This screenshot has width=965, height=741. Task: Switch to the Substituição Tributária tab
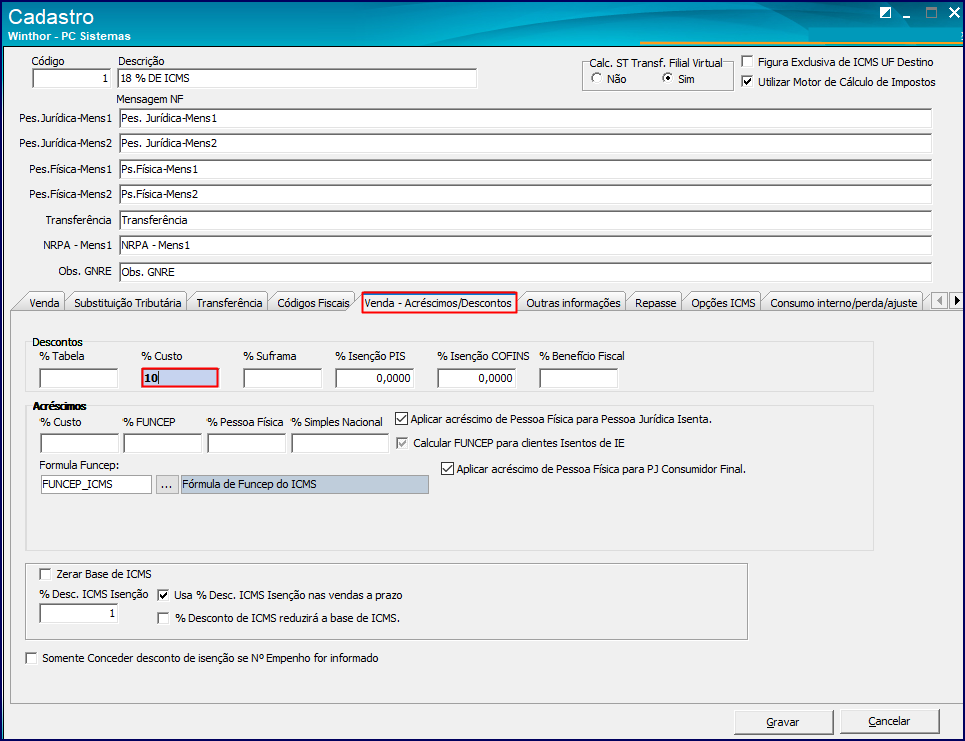pos(127,303)
